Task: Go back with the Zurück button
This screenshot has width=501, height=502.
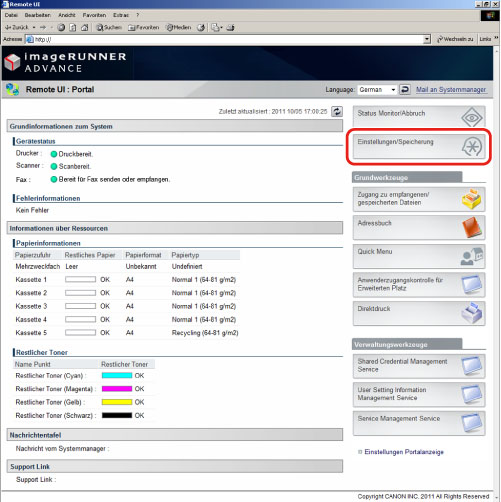Action: [17, 27]
